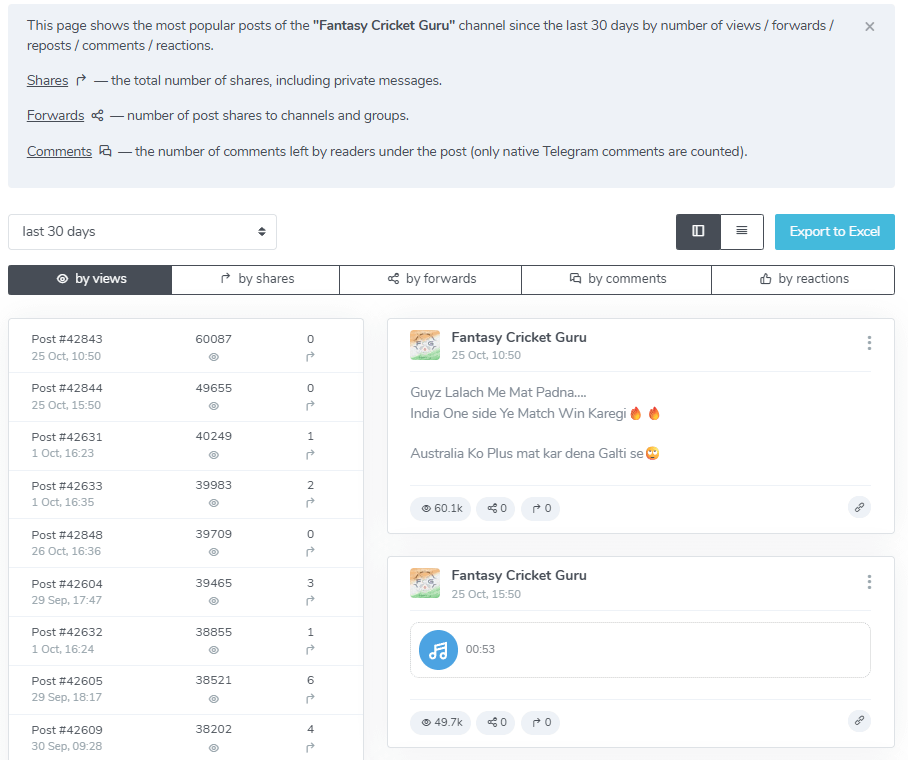Copy link icon on the 10:50 post
This screenshot has width=908, height=760.
pos(858,508)
